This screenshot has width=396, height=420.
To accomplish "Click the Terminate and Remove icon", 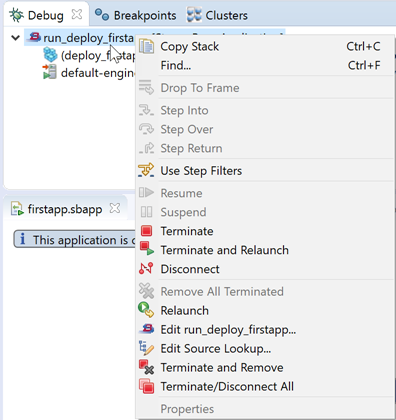I will [146, 367].
